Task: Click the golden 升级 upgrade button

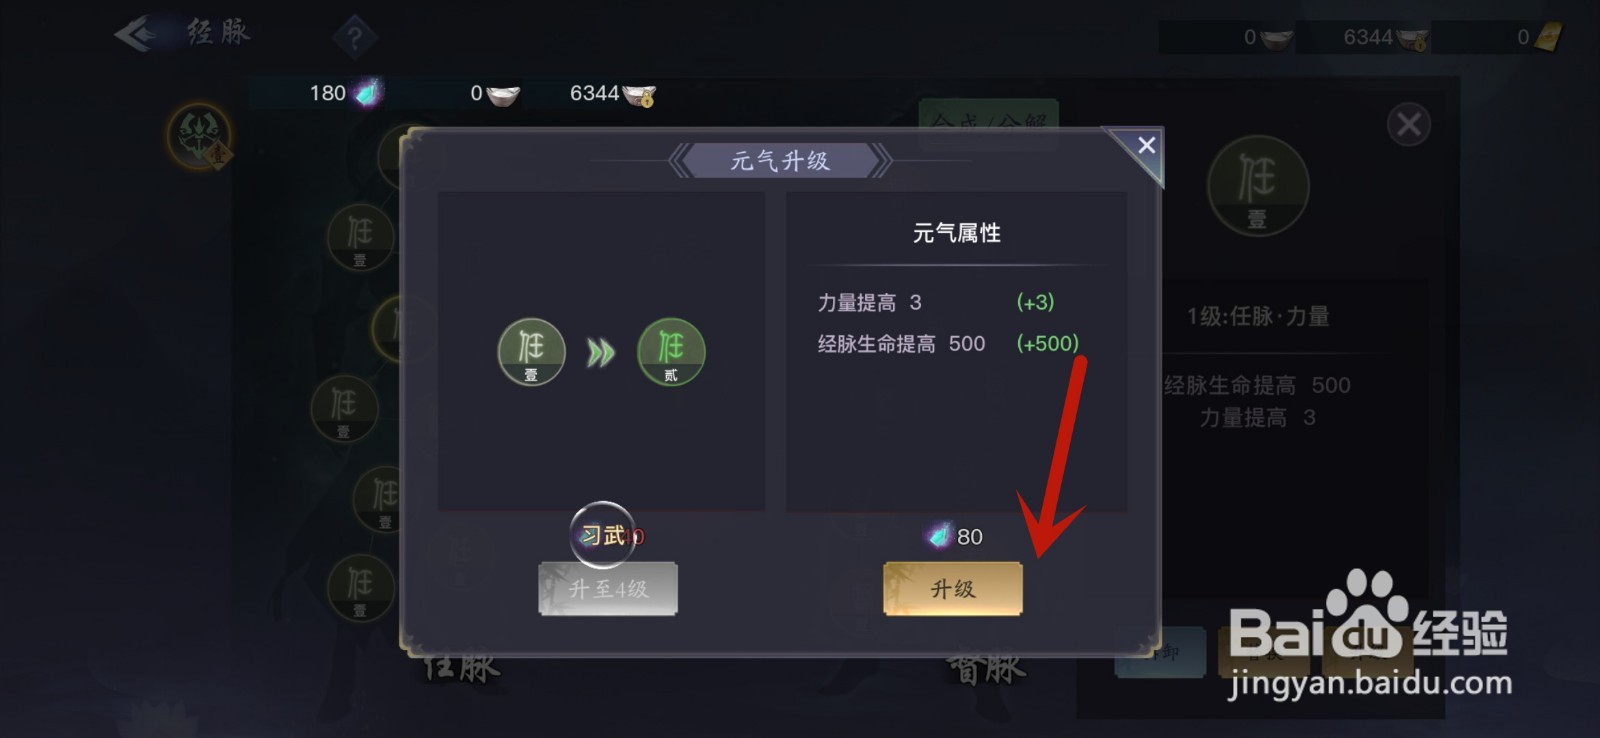Action: click(x=952, y=588)
